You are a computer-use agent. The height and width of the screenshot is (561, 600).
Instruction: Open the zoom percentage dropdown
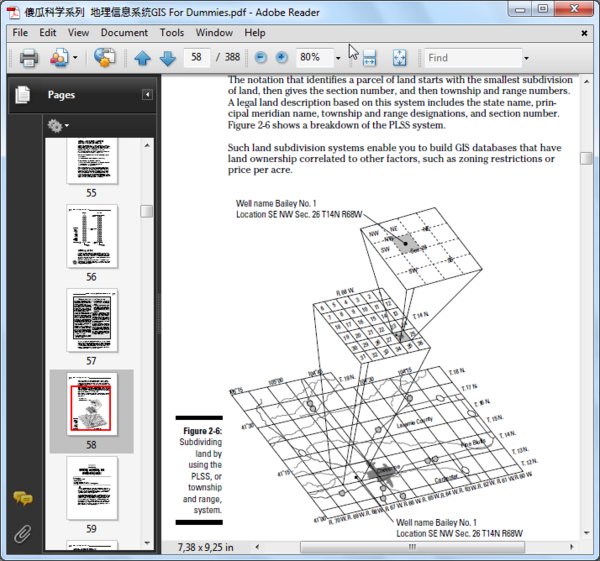pyautogui.click(x=339, y=58)
